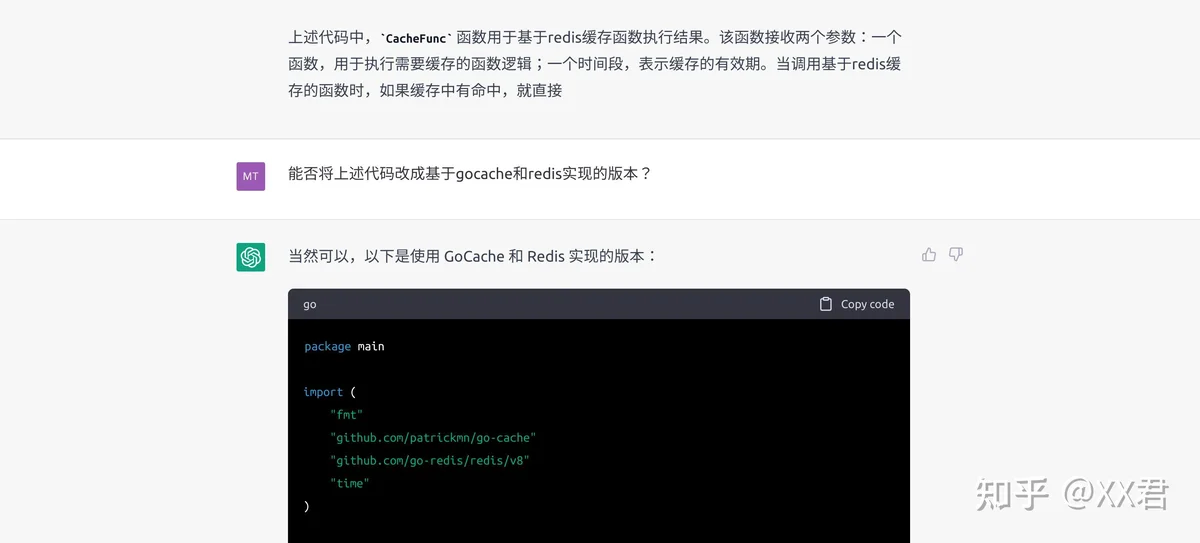The height and width of the screenshot is (543, 1200).
Task: Click the paragraph line ending with "就直接"
Action: [x=425, y=90]
